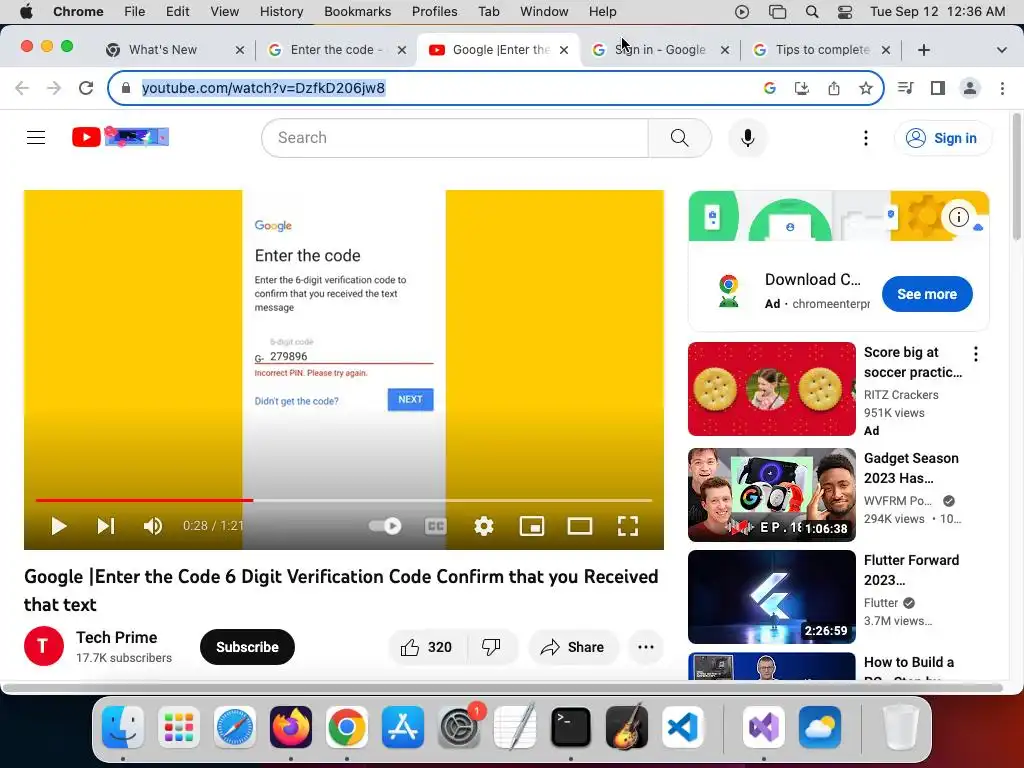Expand the tab search chevron
1024x768 pixels.
coord(1001,50)
